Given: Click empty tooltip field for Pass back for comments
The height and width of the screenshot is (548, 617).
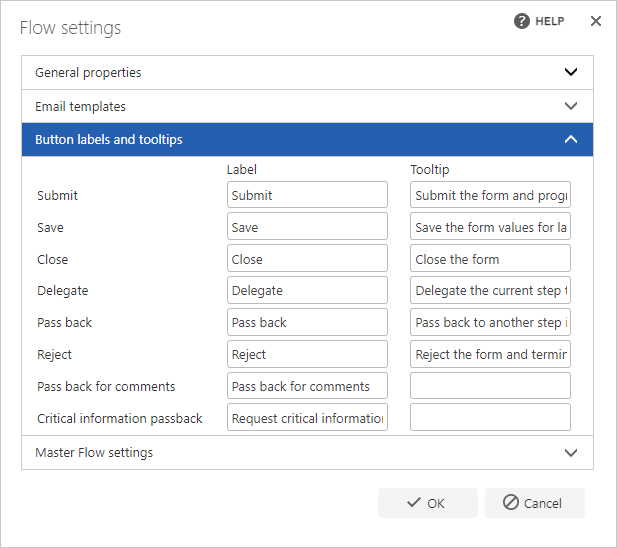Looking at the screenshot, I should point(490,386).
